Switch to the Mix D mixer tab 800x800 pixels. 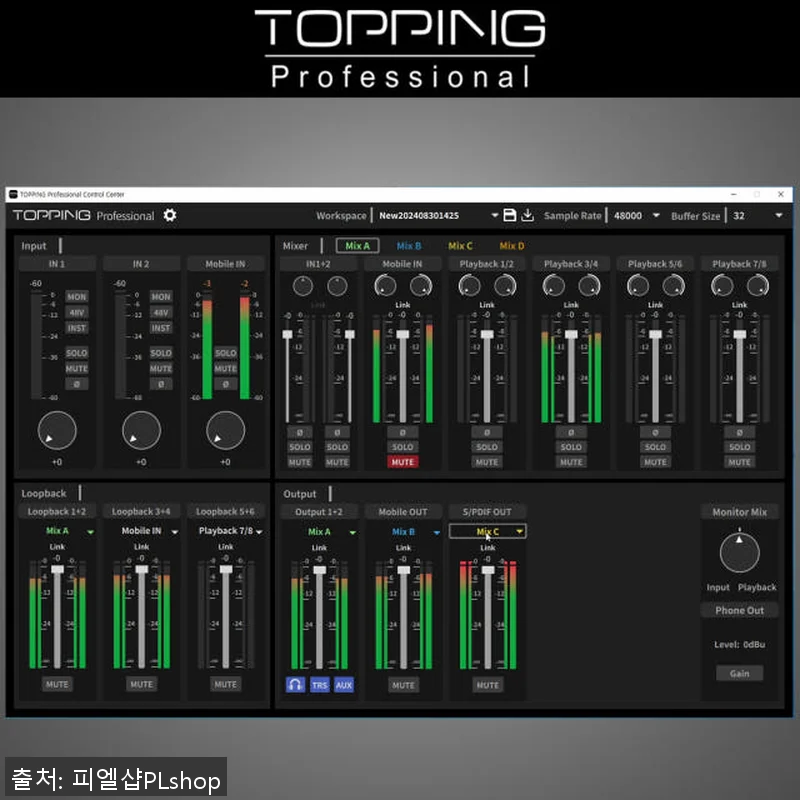pyautogui.click(x=512, y=245)
